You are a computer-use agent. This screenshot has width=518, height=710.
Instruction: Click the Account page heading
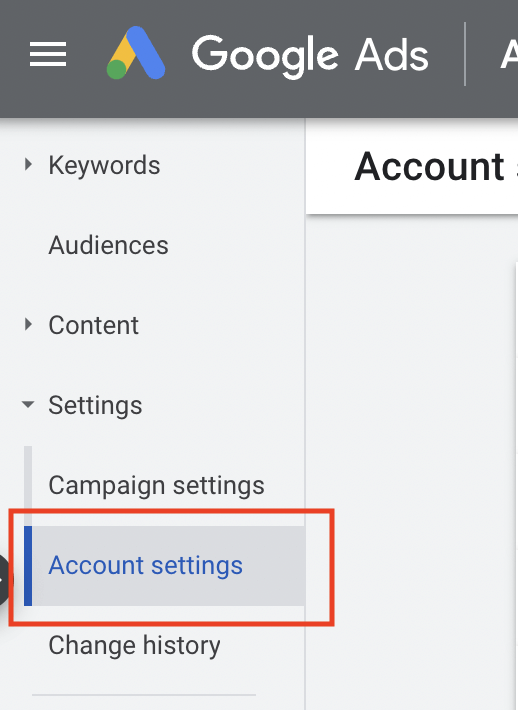click(429, 167)
